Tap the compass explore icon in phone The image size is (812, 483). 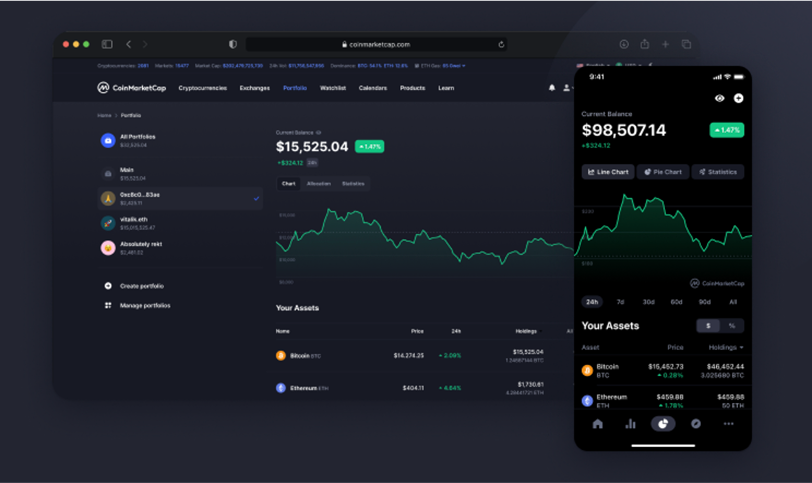(696, 424)
